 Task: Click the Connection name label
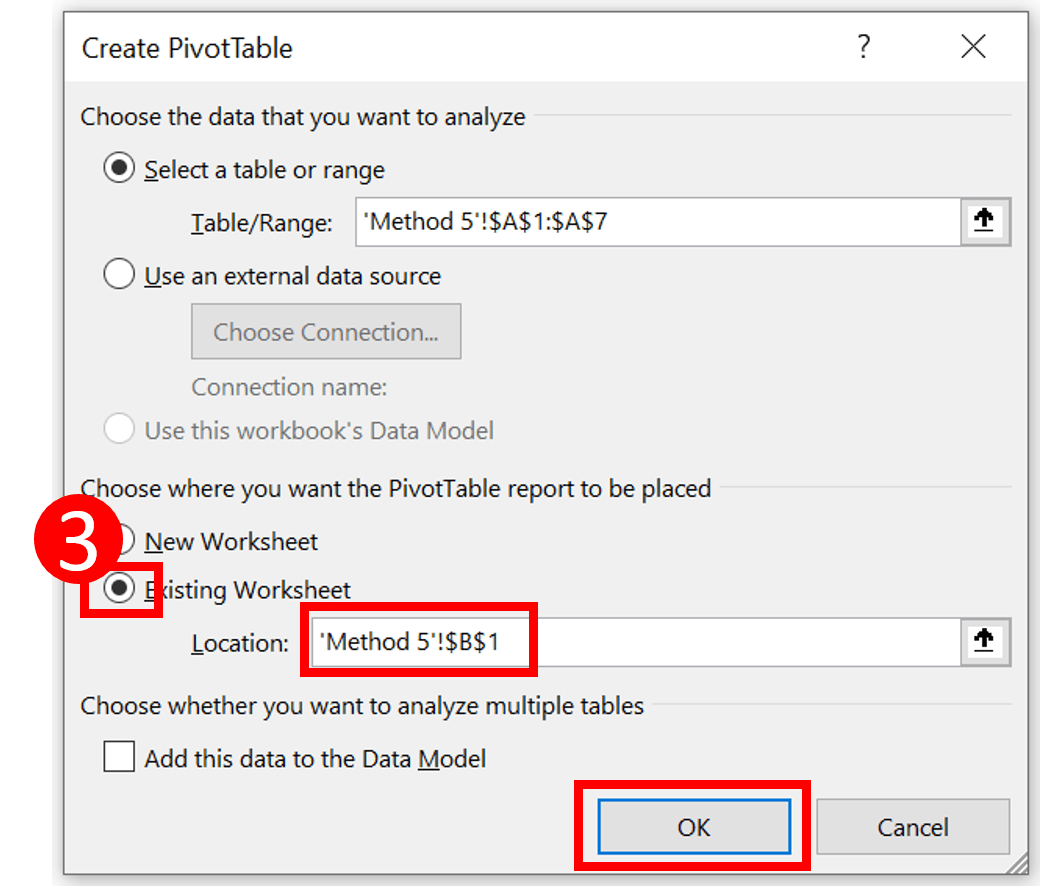click(288, 386)
